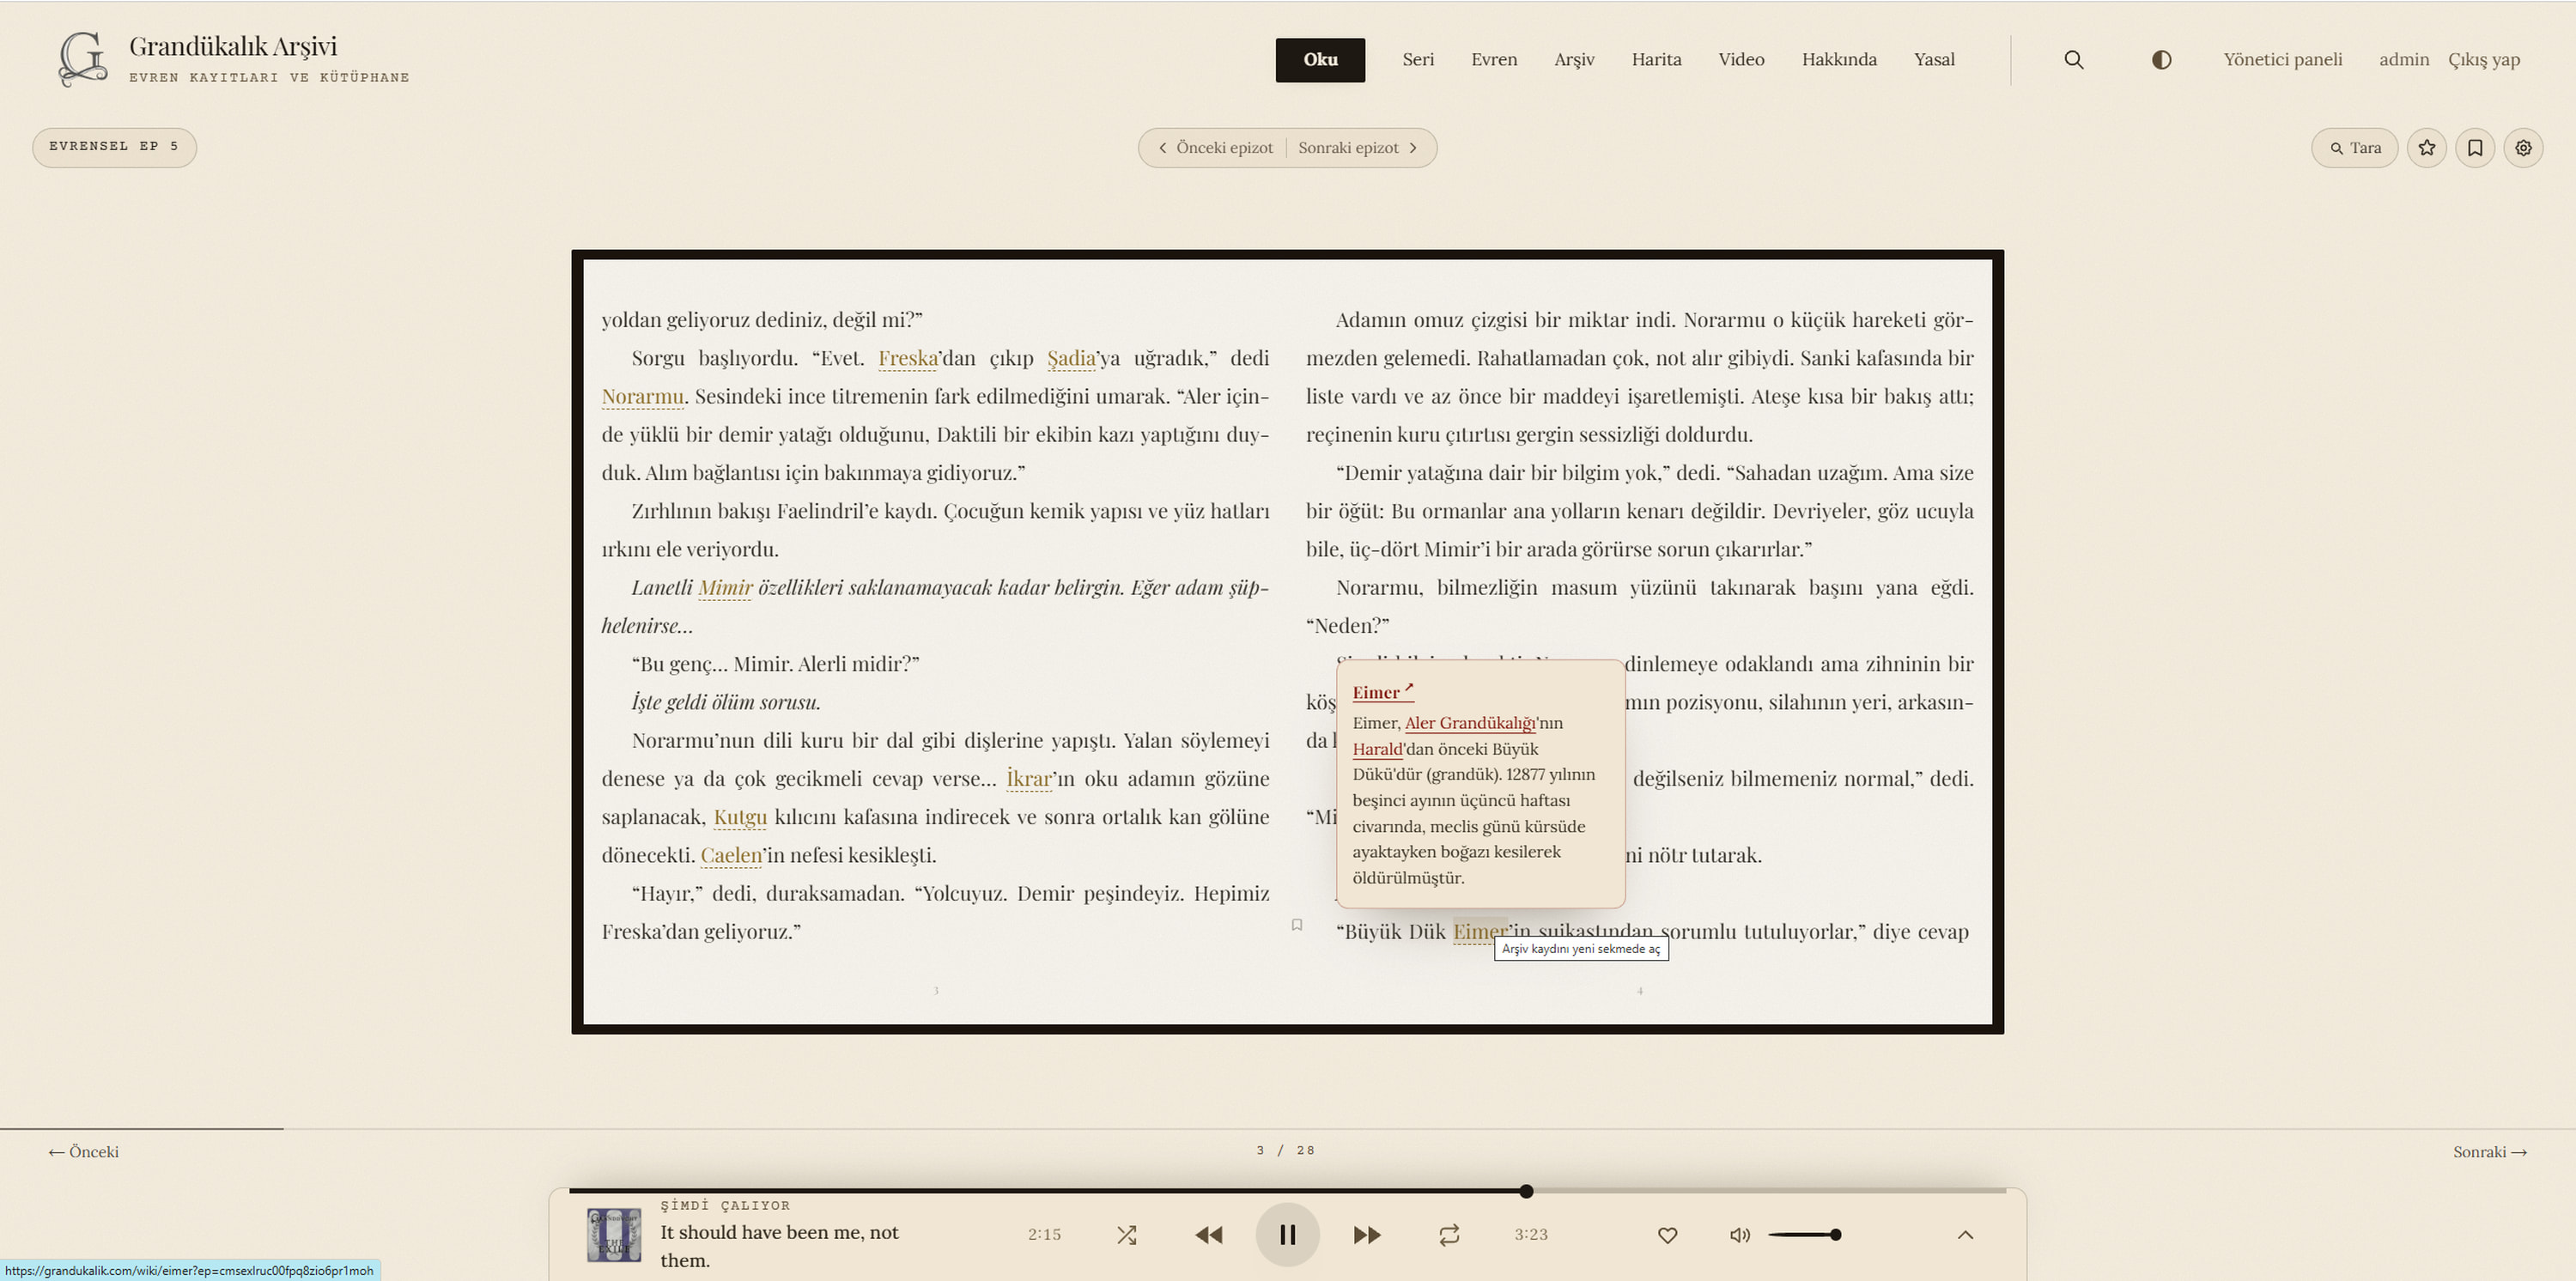
Task: Skip to the next track
Action: (x=1367, y=1235)
